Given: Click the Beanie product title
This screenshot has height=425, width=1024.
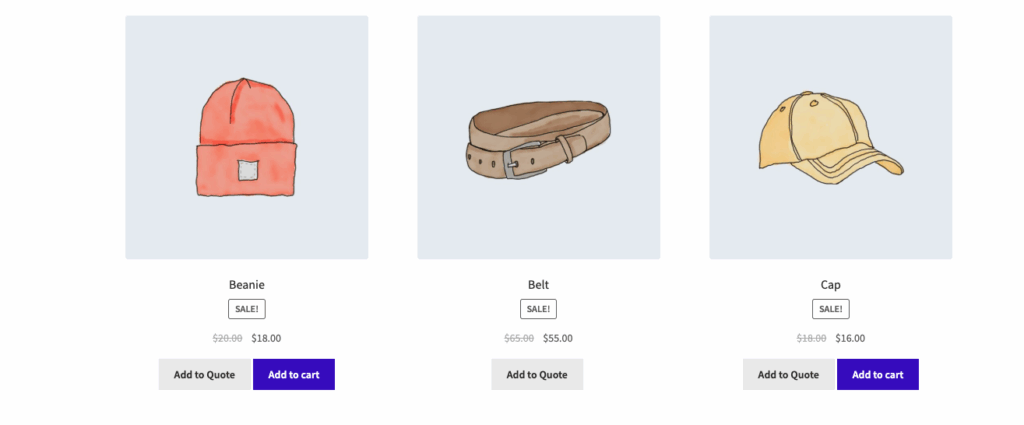Looking at the screenshot, I should [x=247, y=285].
